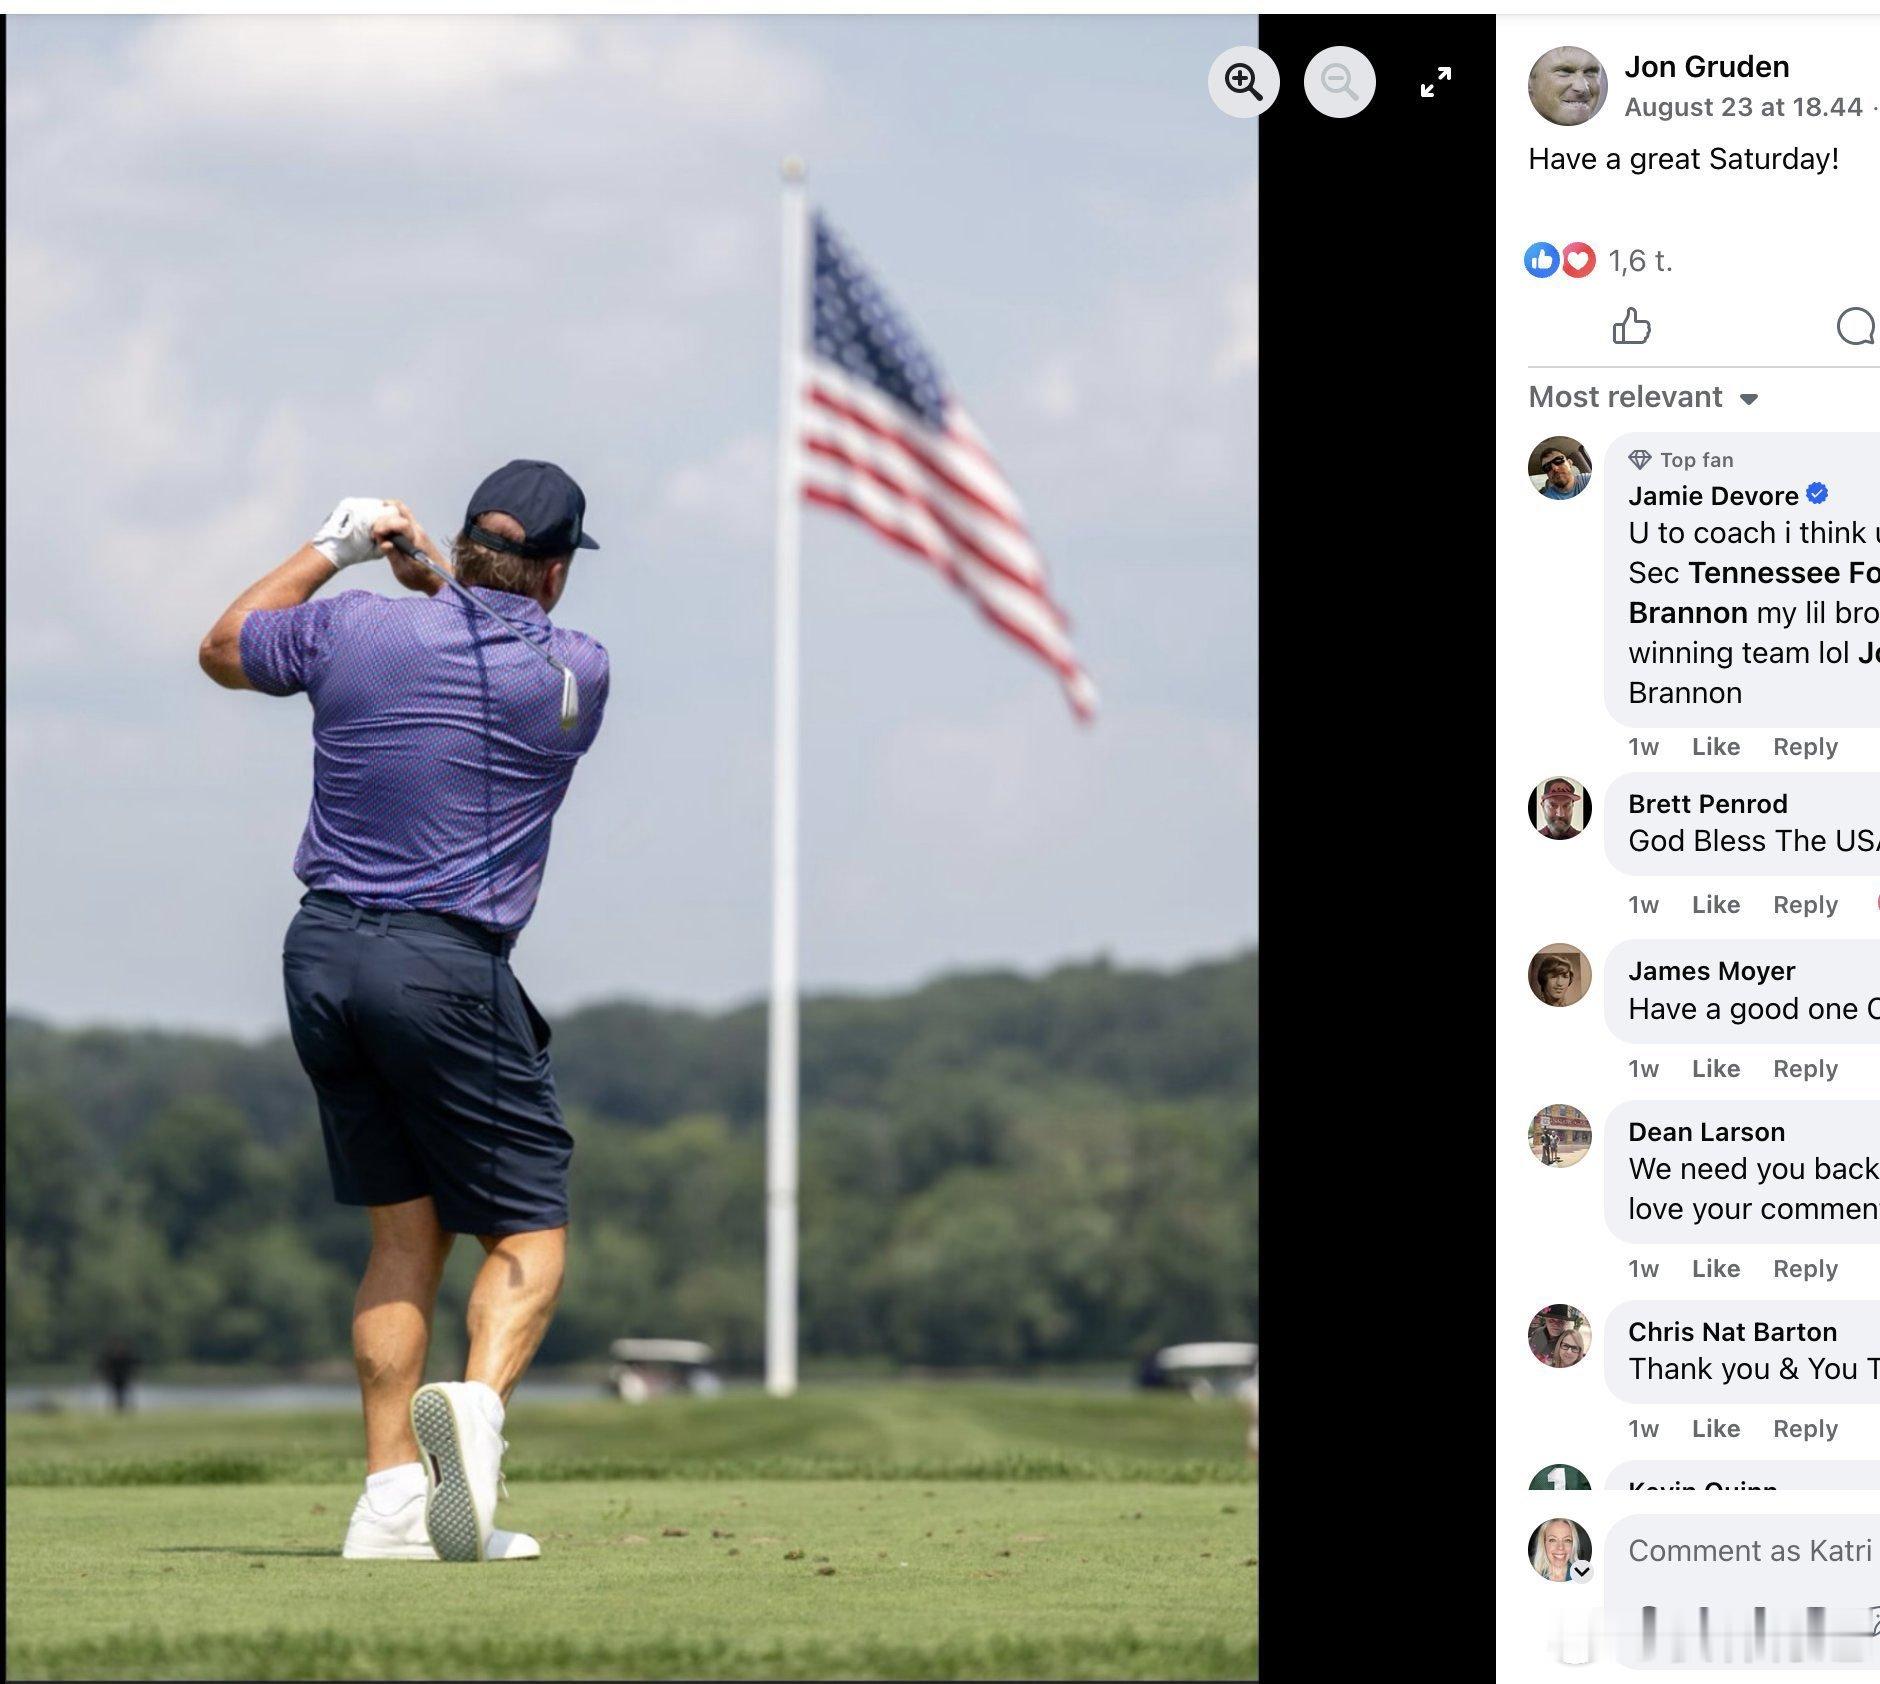
Task: Enter fullscreen with the expand arrows icon
Action: [1435, 82]
